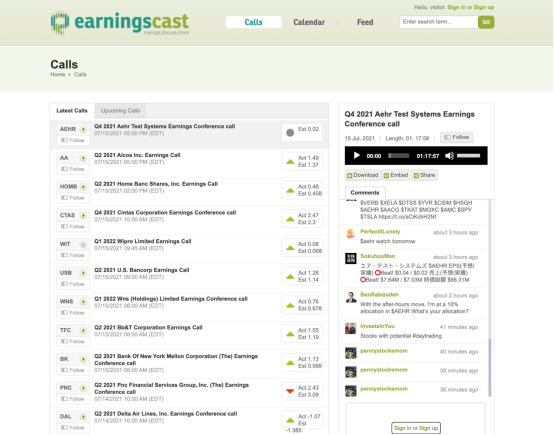The height and width of the screenshot is (435, 554).
Task: Click the Share button below the player
Action: (424, 175)
